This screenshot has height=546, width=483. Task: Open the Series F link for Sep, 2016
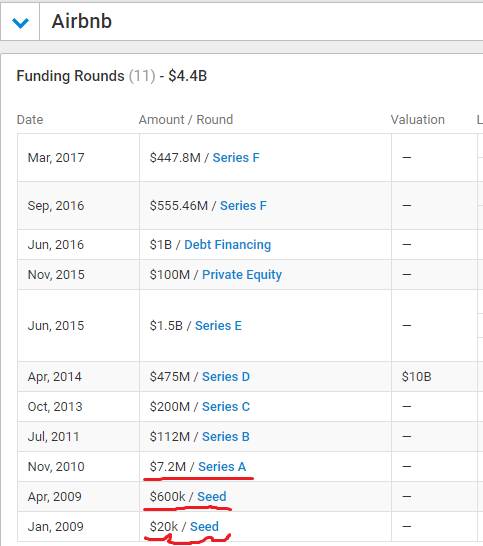243,206
